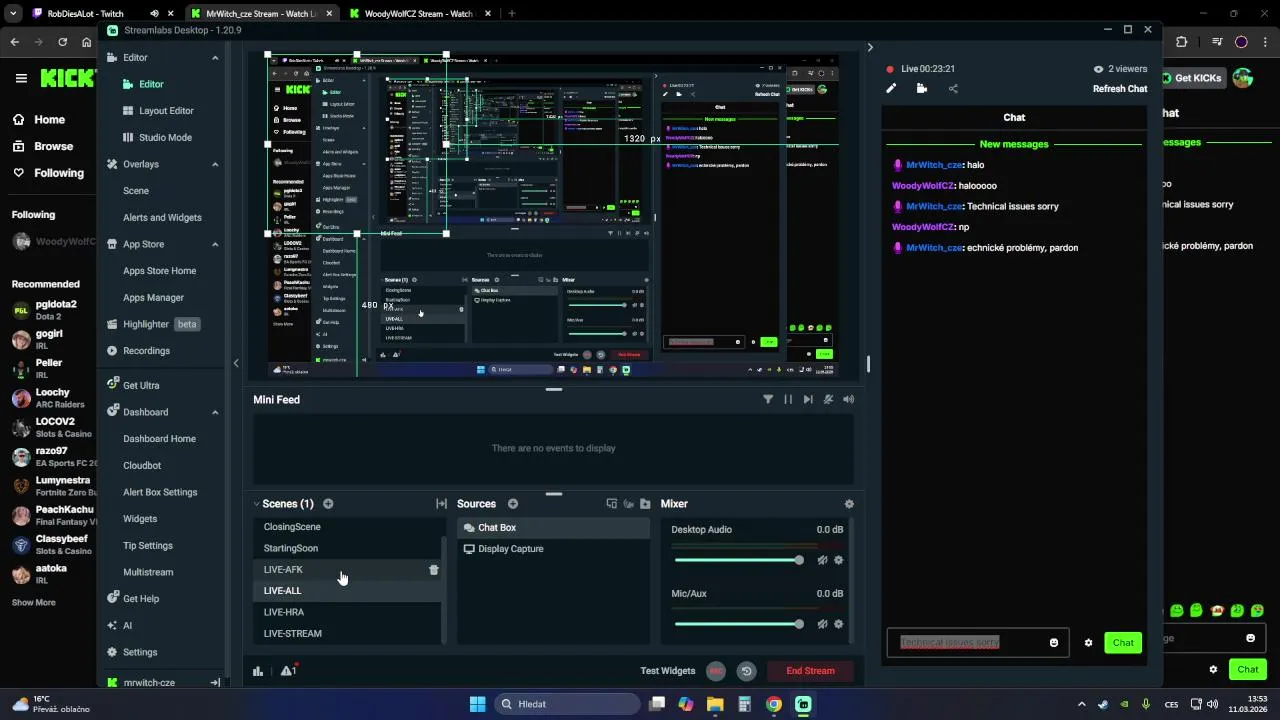
Task: Collapse the right chat panel chevron
Action: coord(869,47)
